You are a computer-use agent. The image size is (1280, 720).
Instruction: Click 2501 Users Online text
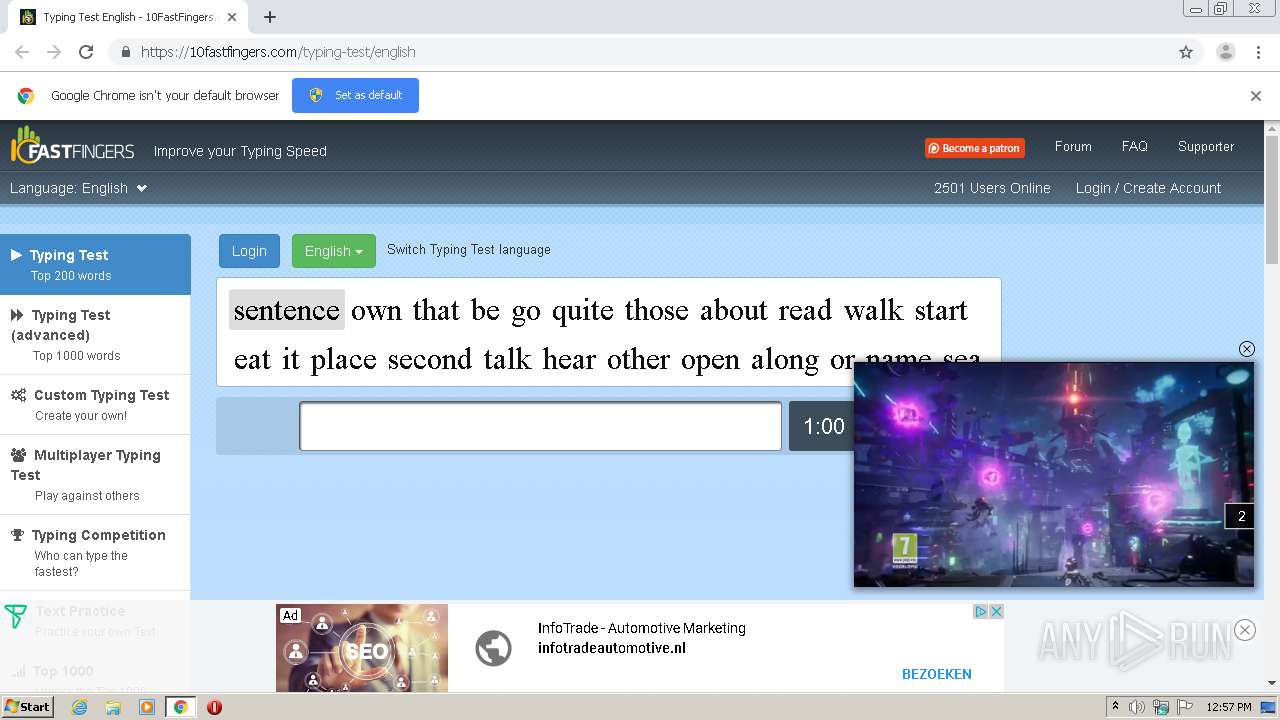pyautogui.click(x=992, y=188)
